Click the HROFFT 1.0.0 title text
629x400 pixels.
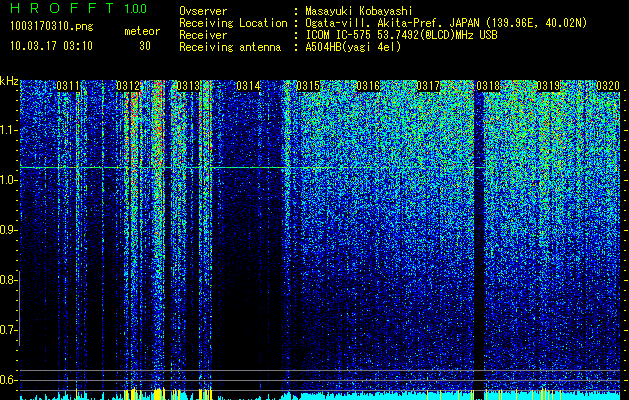[79, 8]
